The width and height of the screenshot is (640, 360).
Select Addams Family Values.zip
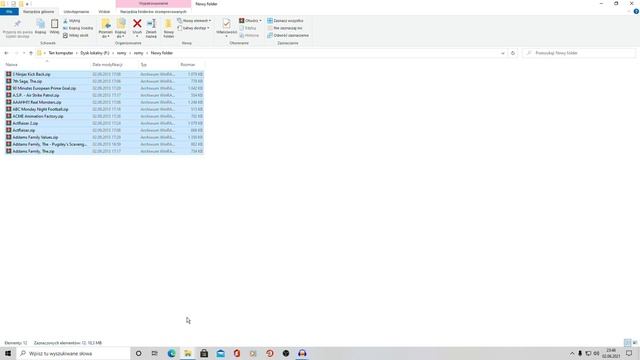(x=104, y=137)
